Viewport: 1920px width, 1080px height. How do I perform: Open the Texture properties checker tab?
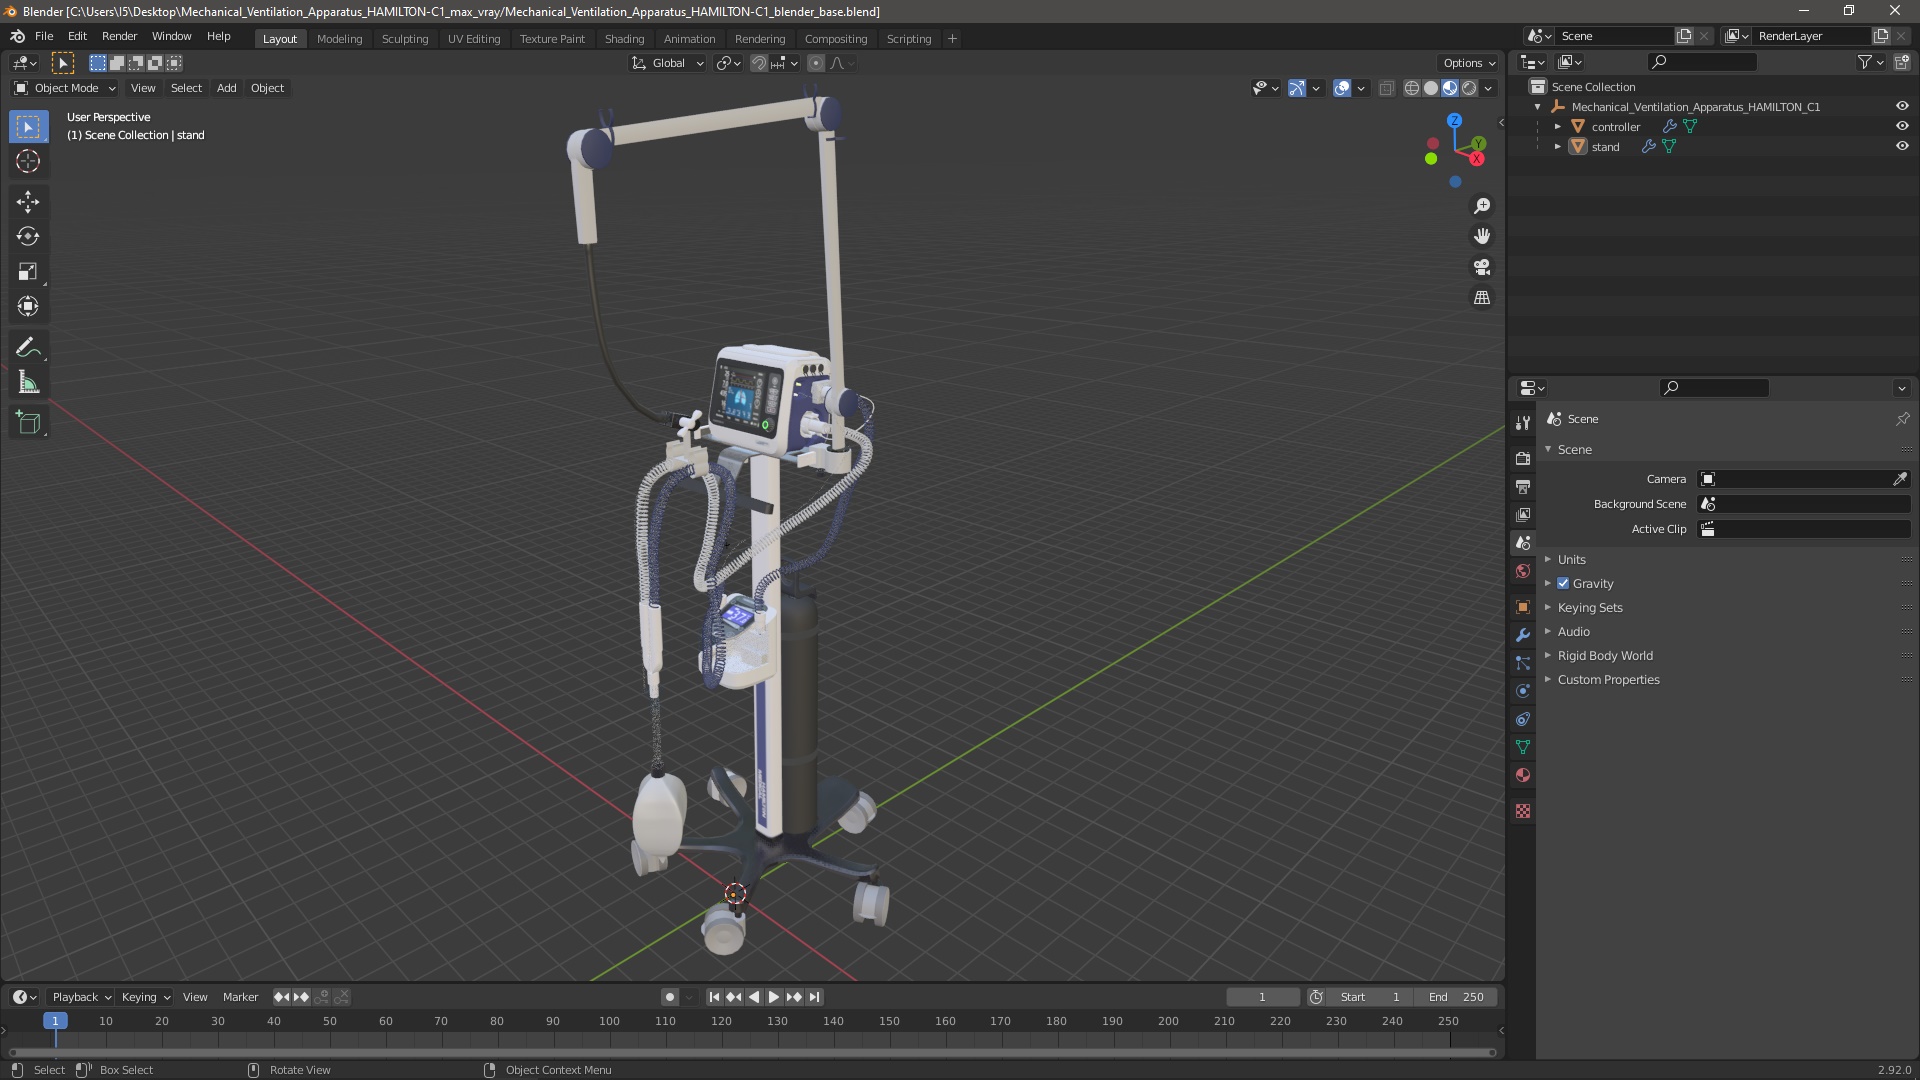pyautogui.click(x=1523, y=811)
